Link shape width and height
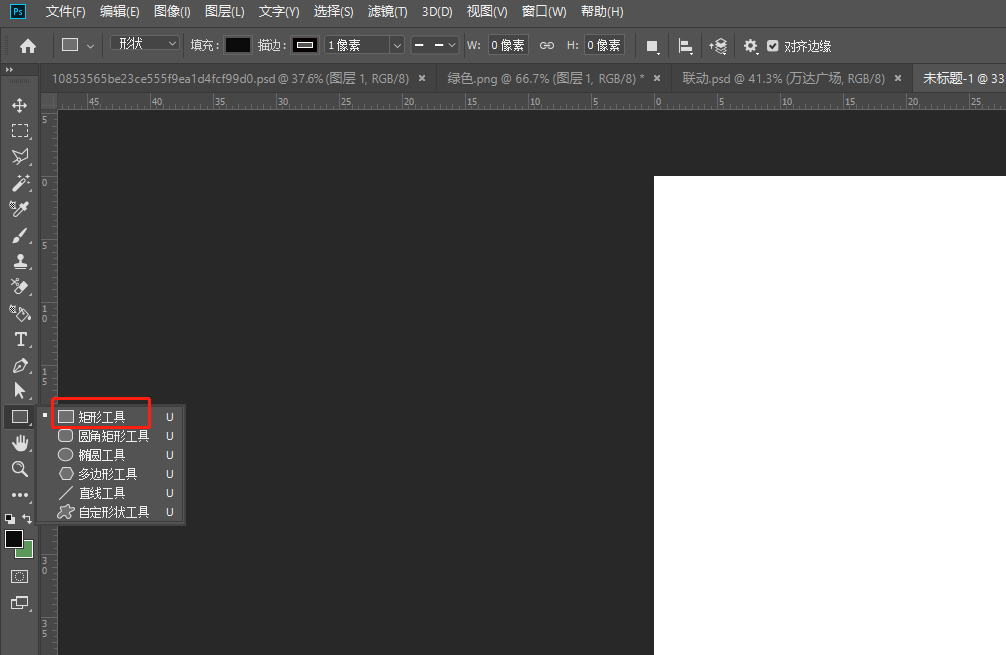The image size is (1006, 655). click(547, 46)
